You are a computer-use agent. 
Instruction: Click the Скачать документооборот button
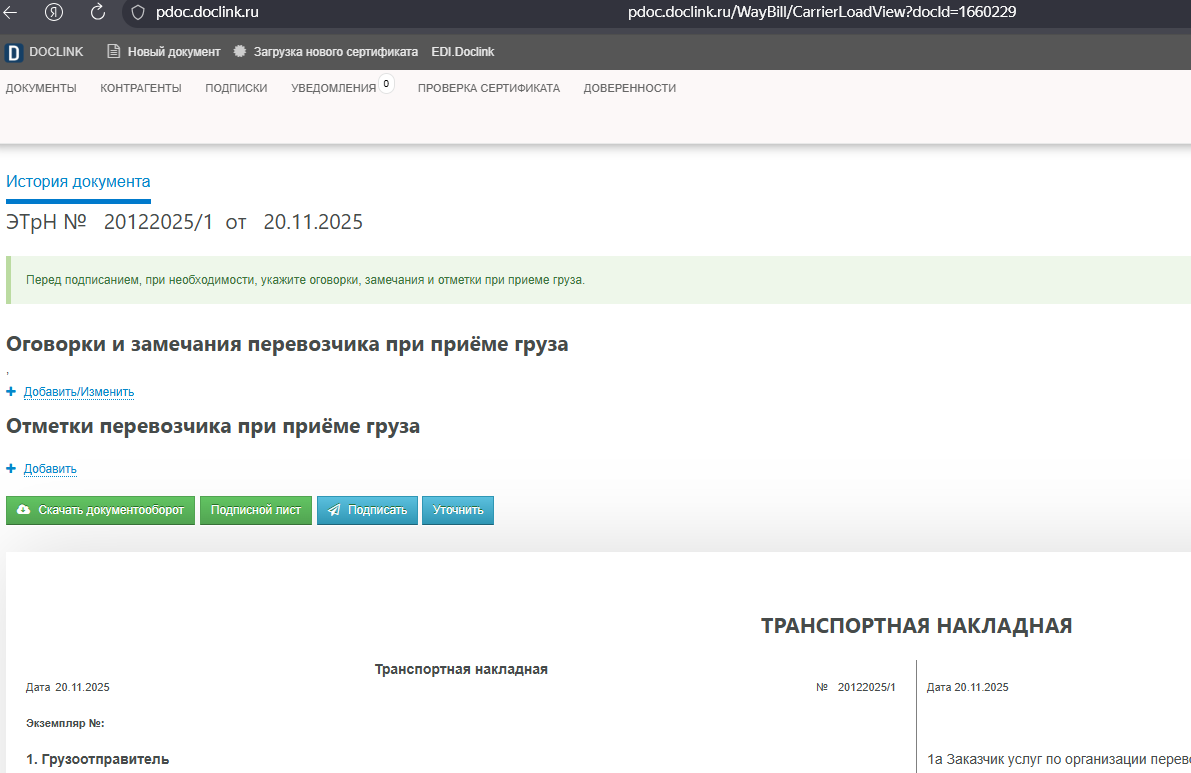pyautogui.click(x=100, y=510)
